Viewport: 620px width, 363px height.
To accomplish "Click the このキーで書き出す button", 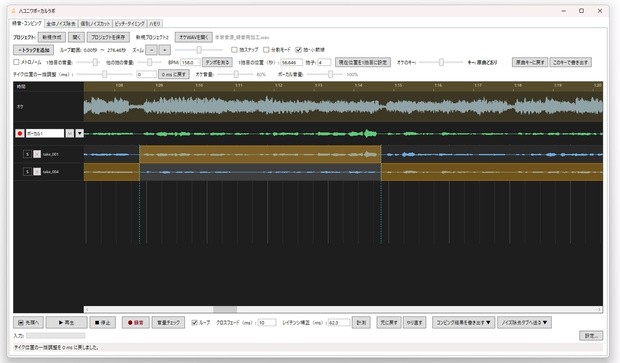I will coord(571,62).
